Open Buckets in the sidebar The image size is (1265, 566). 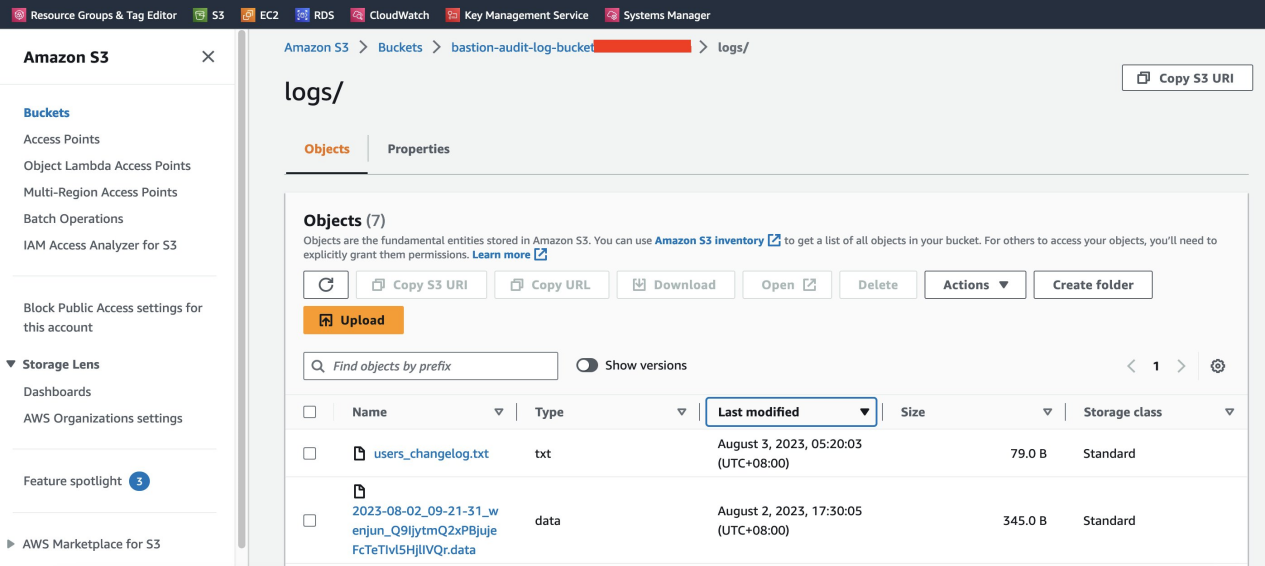click(47, 113)
